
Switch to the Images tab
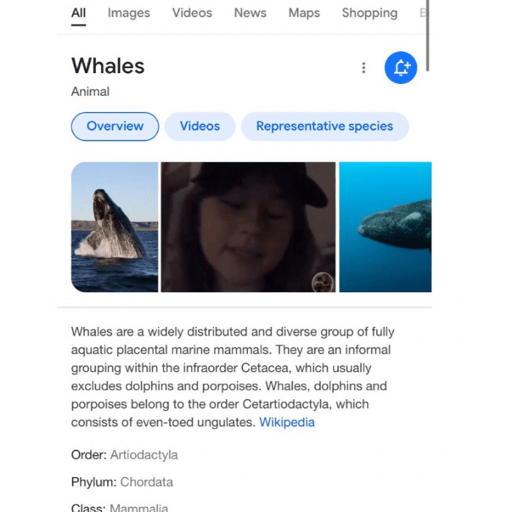click(129, 13)
